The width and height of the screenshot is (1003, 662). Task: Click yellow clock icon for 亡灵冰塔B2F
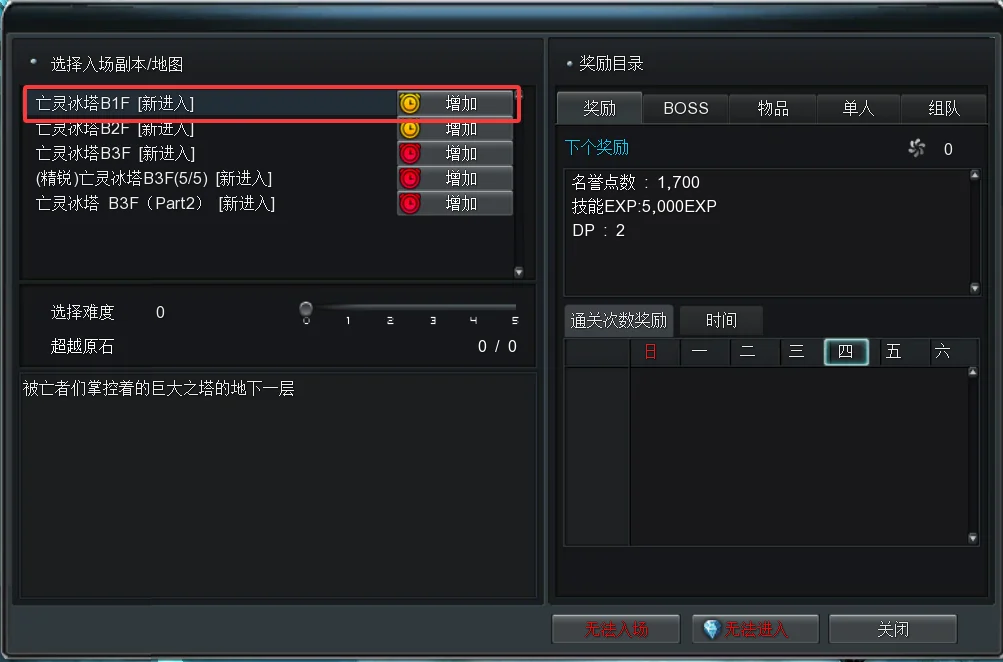pos(410,129)
